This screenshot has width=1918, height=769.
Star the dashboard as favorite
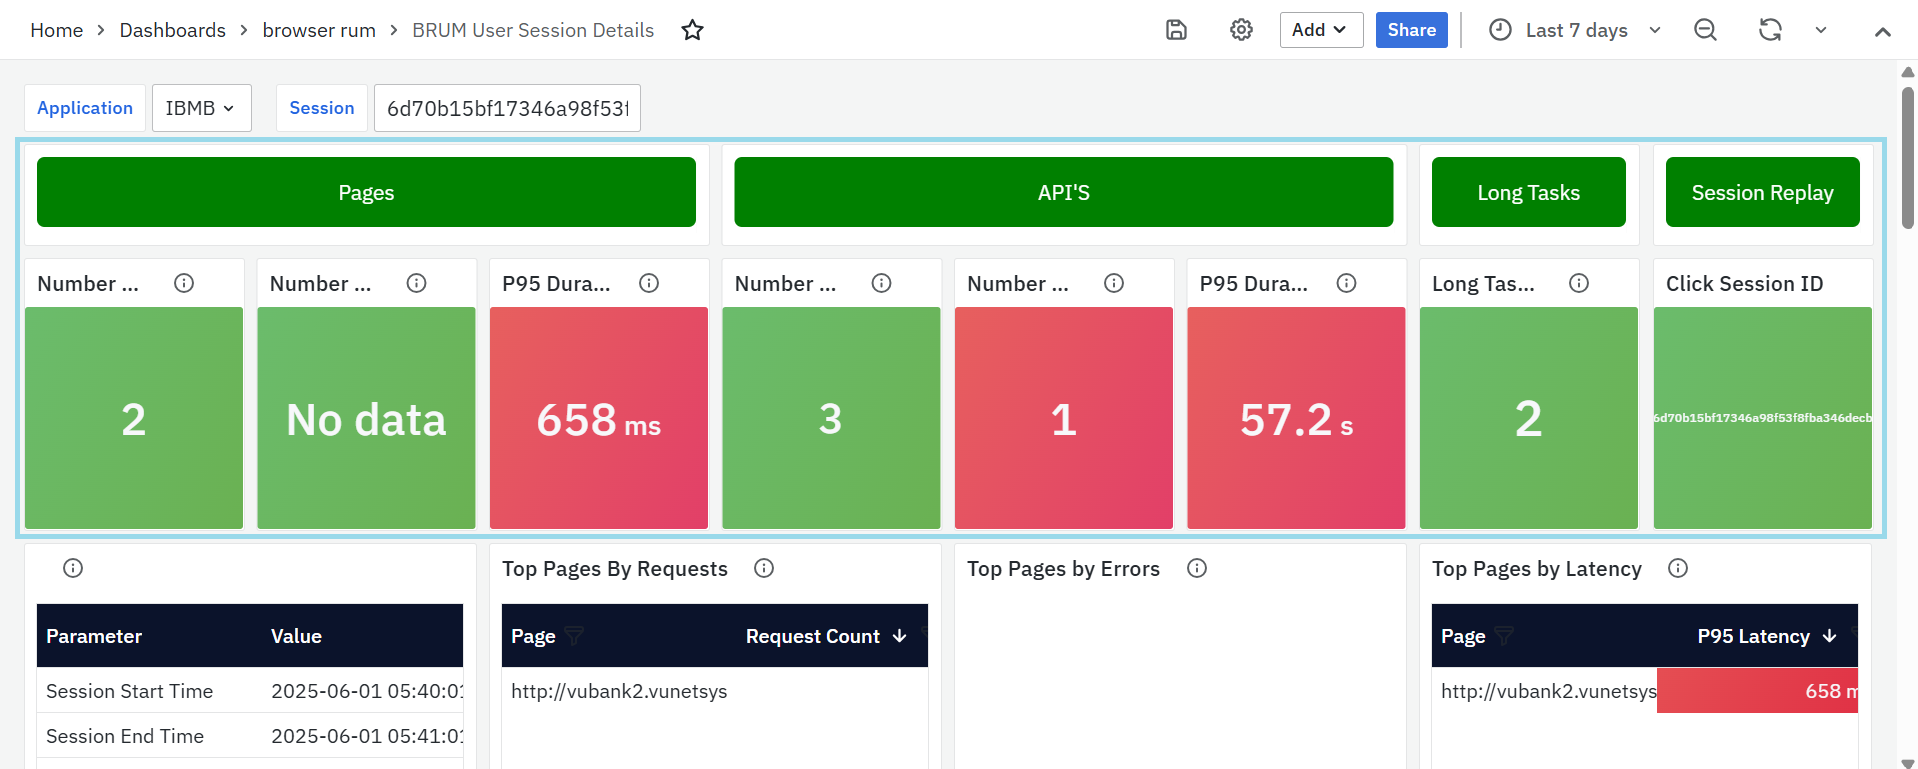click(x=692, y=30)
